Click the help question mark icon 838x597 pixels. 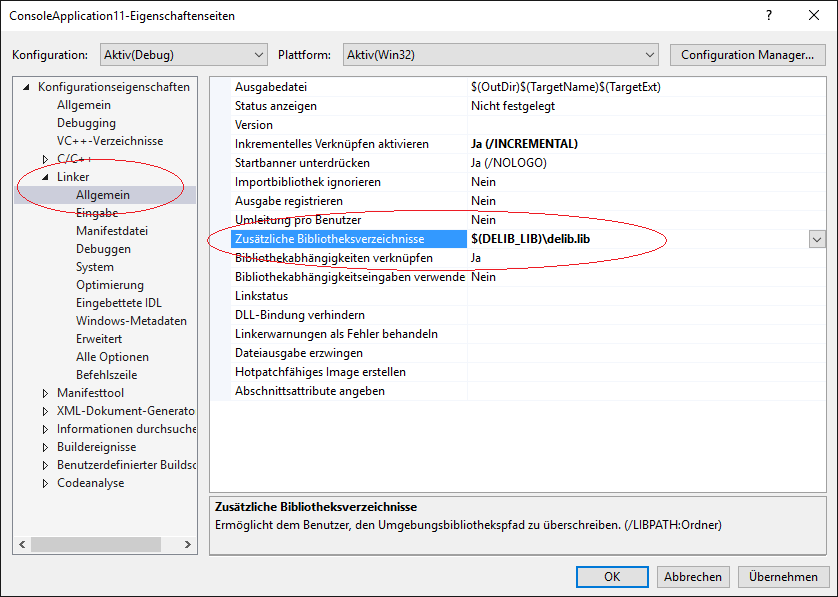click(768, 16)
